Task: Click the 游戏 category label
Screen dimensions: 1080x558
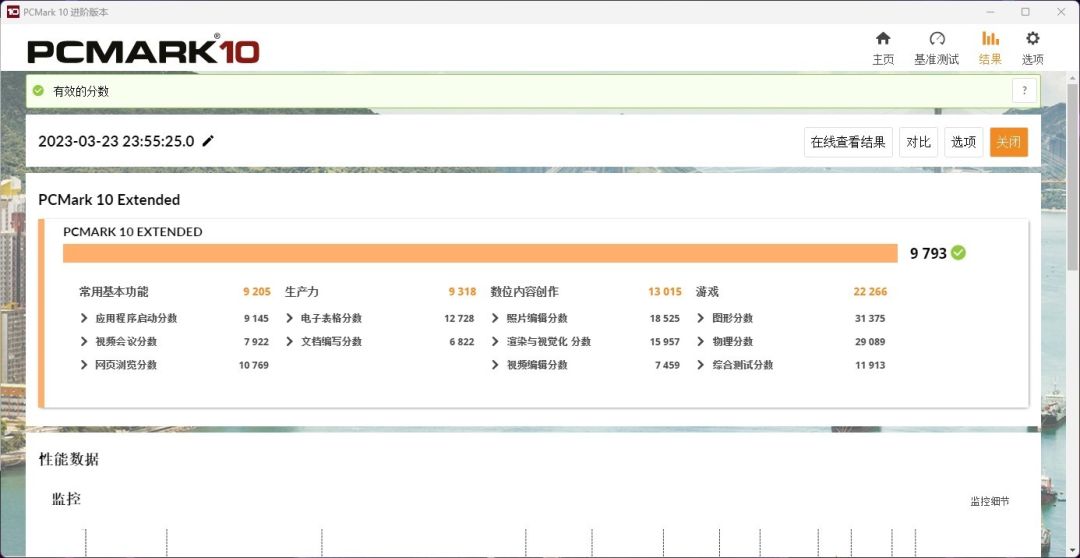Action: [707, 292]
